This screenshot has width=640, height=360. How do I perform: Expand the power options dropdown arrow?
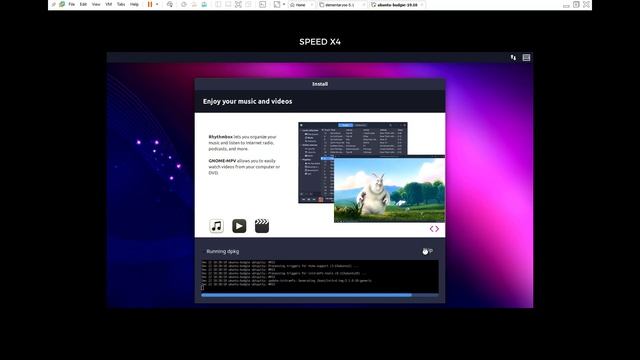click(x=157, y=4)
